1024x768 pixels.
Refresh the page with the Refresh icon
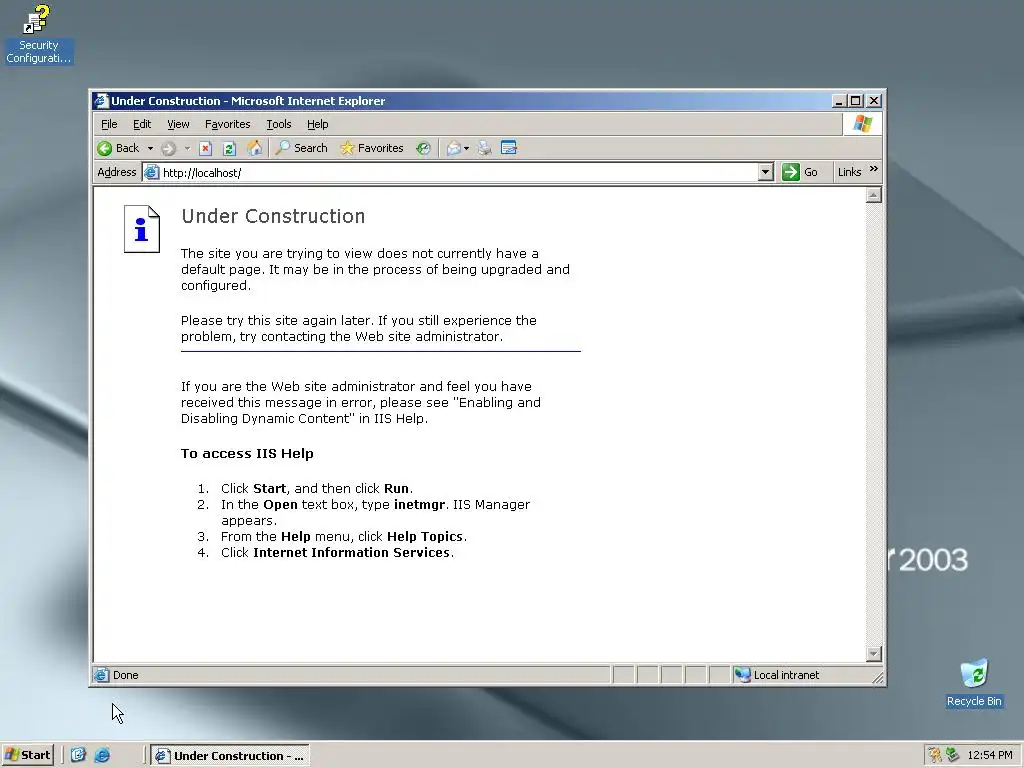(x=229, y=148)
